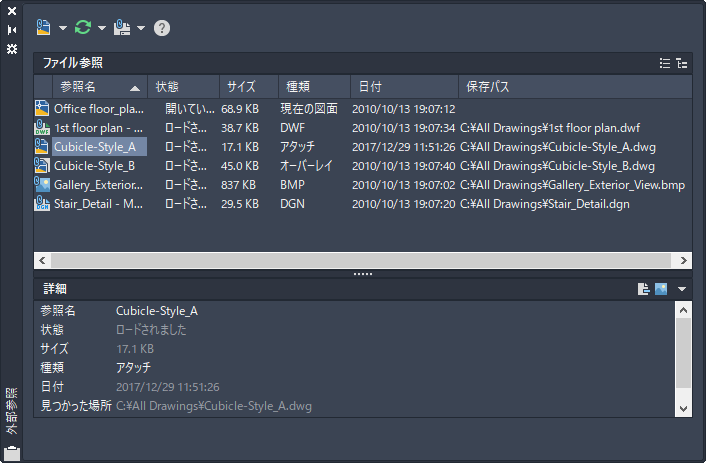Click the overlay icon beside Cubicle-Style_B
Image resolution: width=706 pixels, height=463 pixels.
(42, 165)
